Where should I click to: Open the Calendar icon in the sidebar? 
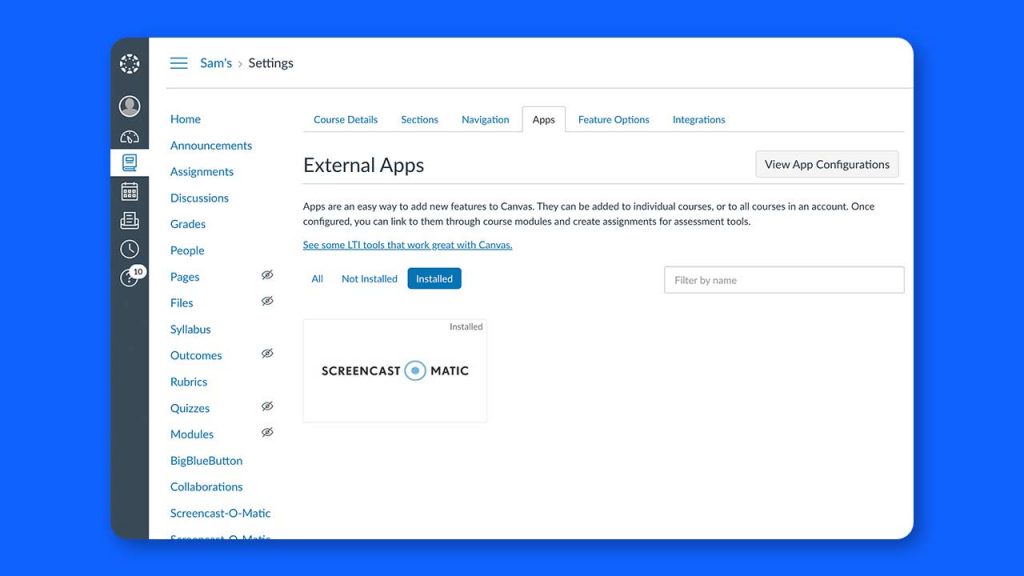(129, 190)
